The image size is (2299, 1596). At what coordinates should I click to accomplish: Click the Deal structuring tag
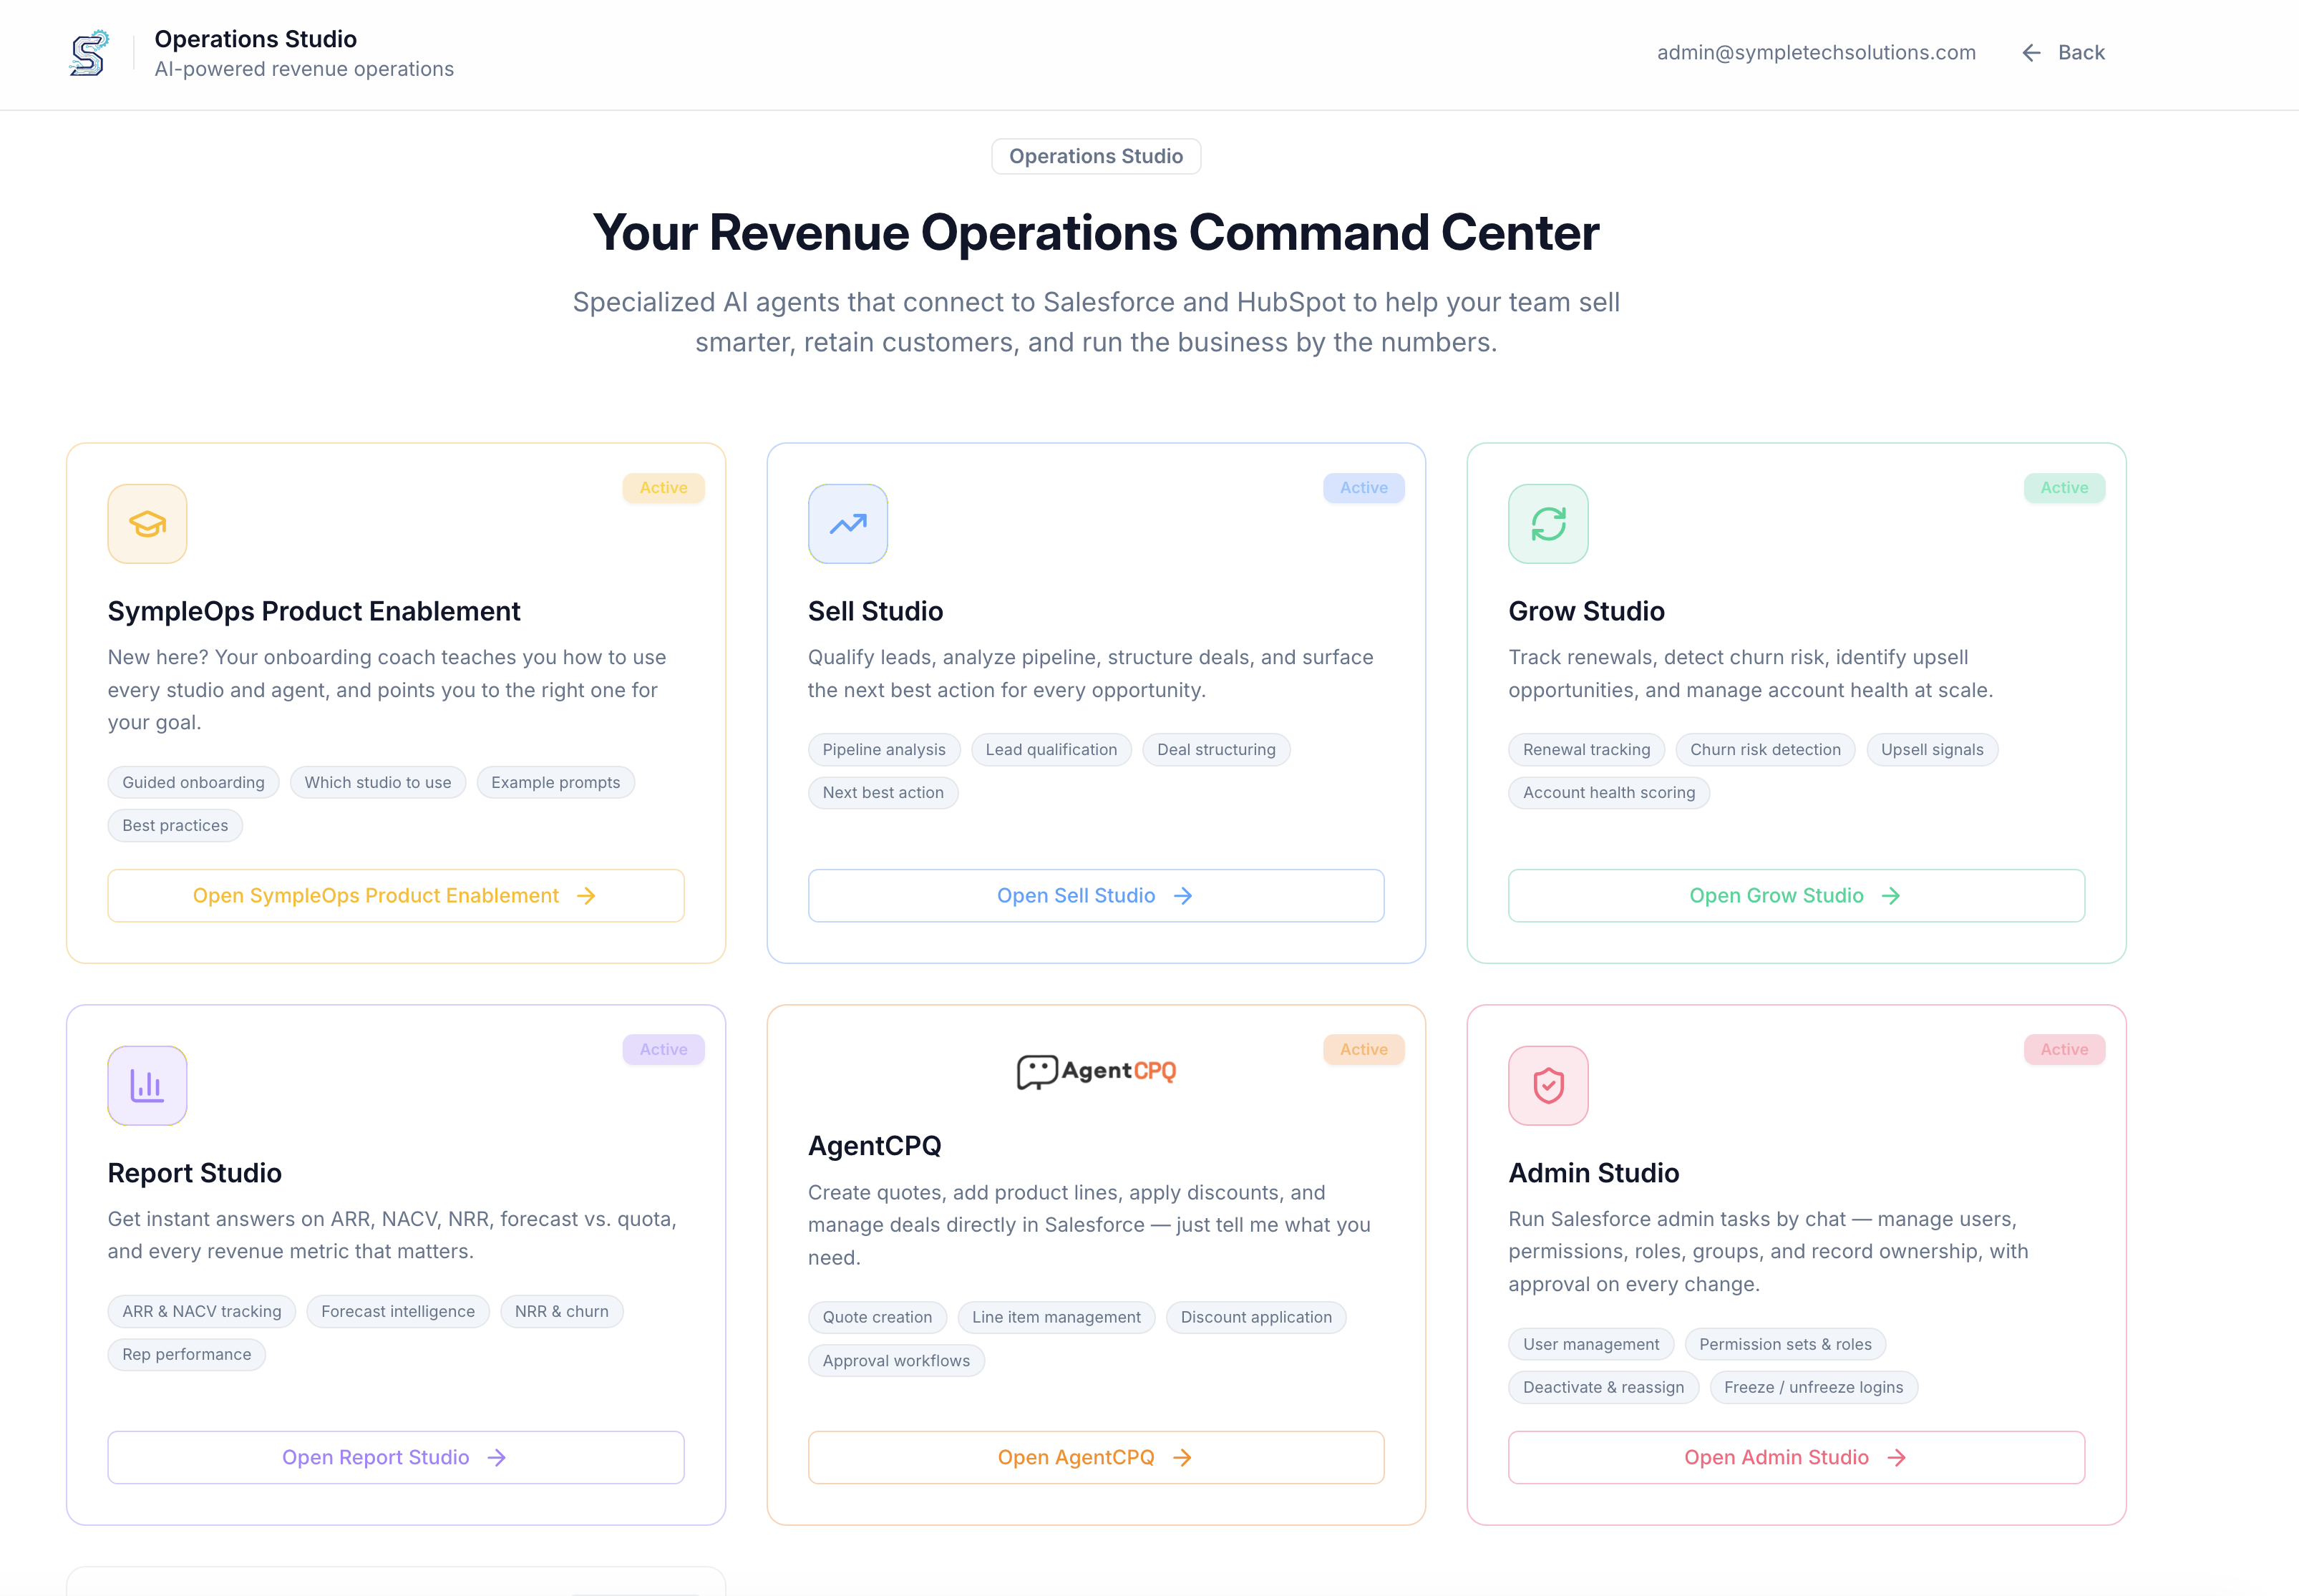[x=1216, y=750]
